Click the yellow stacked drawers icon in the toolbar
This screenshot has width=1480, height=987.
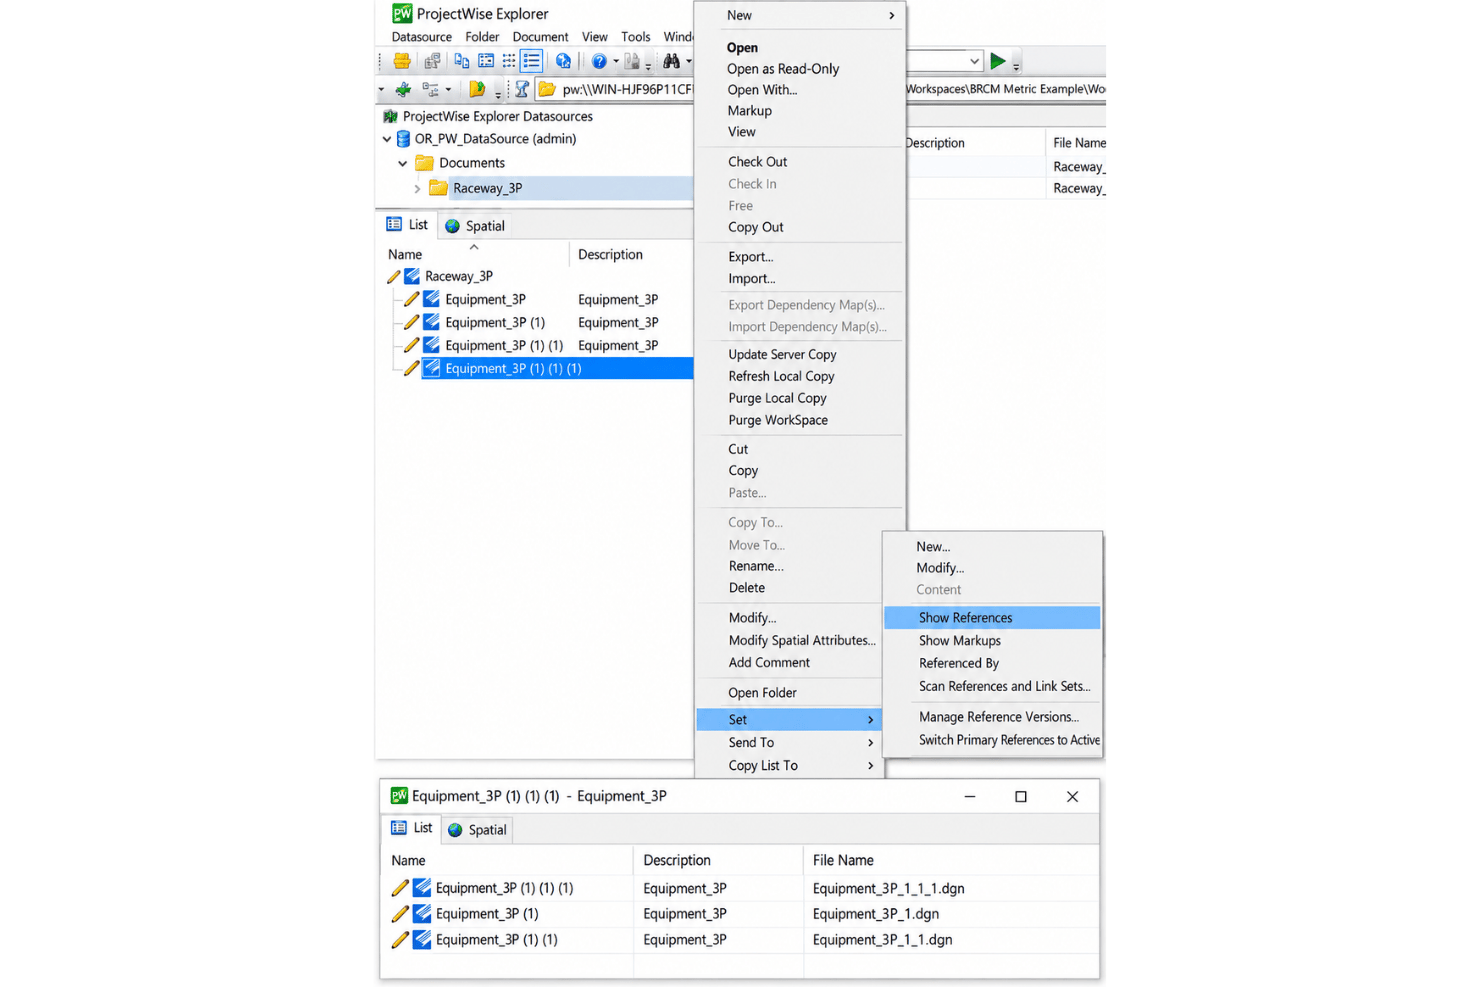tap(402, 61)
